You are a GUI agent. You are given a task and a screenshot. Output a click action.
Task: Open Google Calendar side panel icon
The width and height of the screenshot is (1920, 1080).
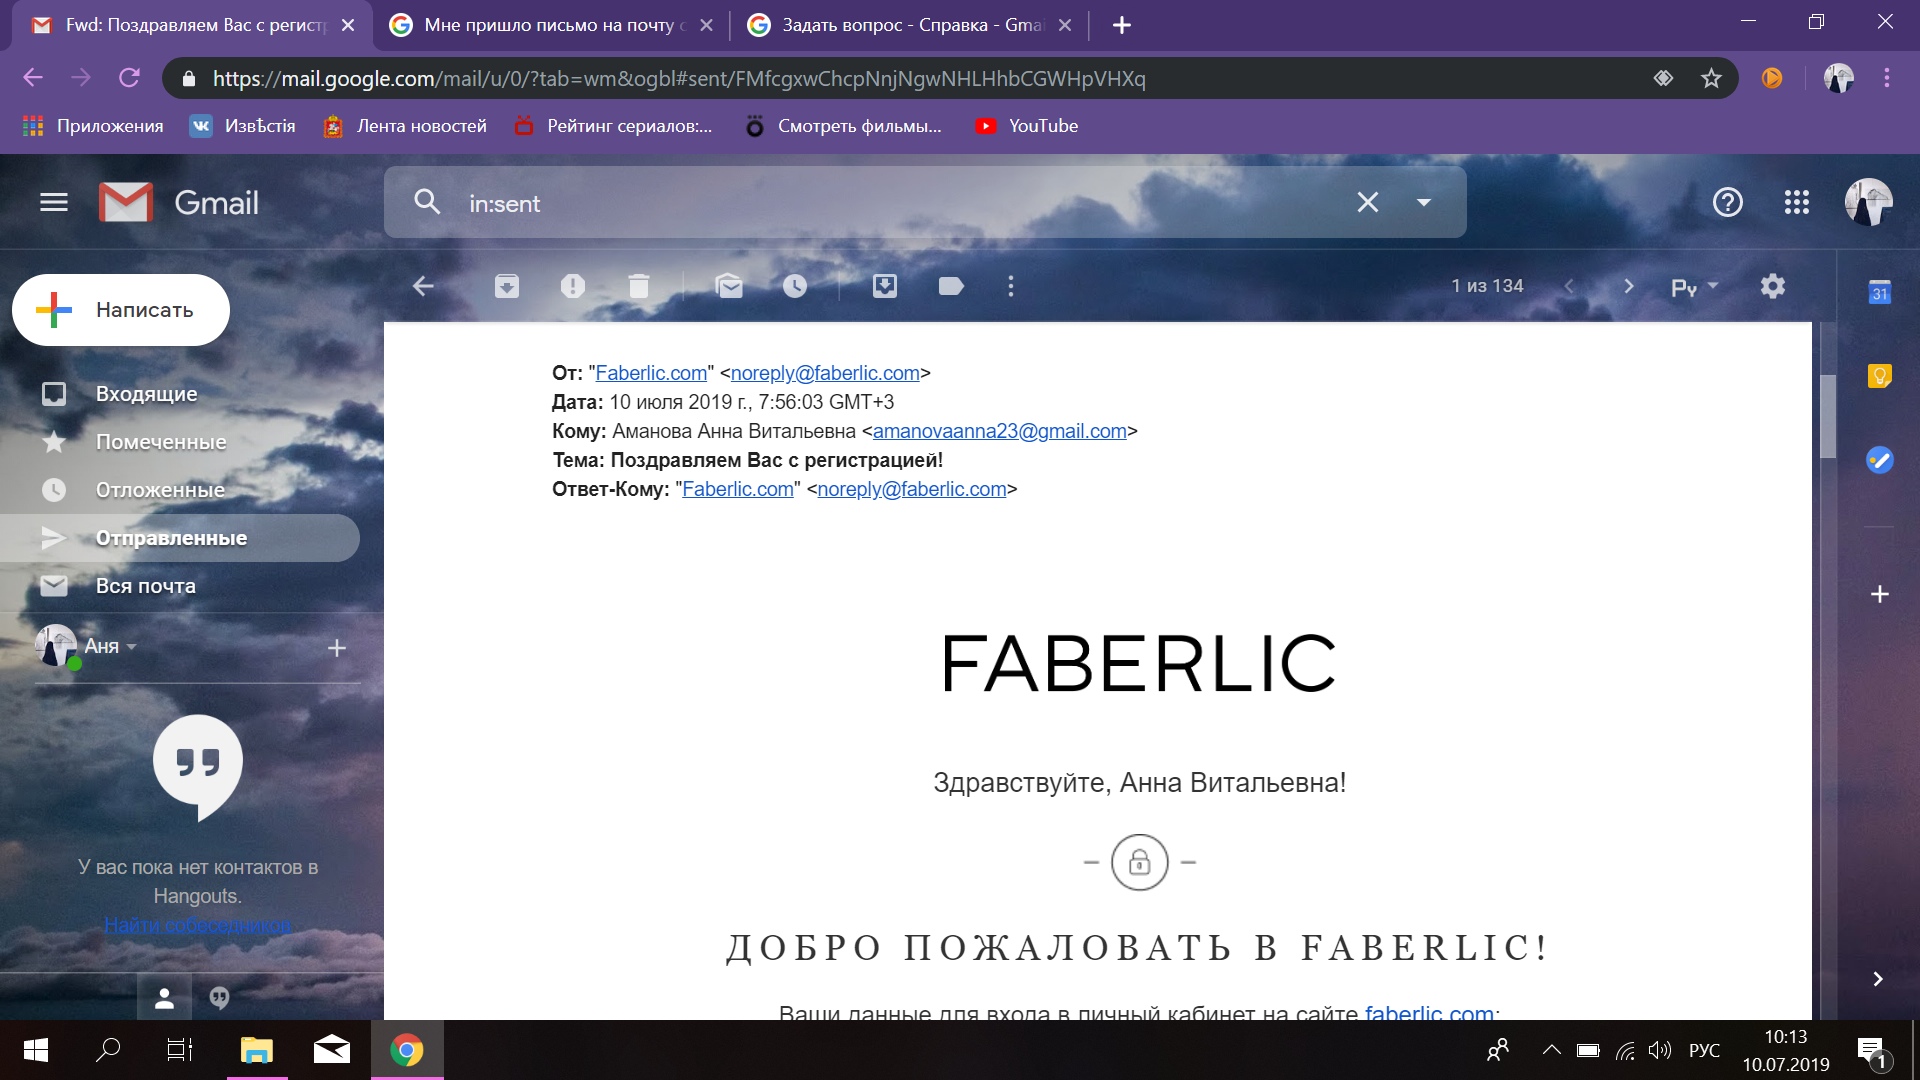[x=1880, y=292]
